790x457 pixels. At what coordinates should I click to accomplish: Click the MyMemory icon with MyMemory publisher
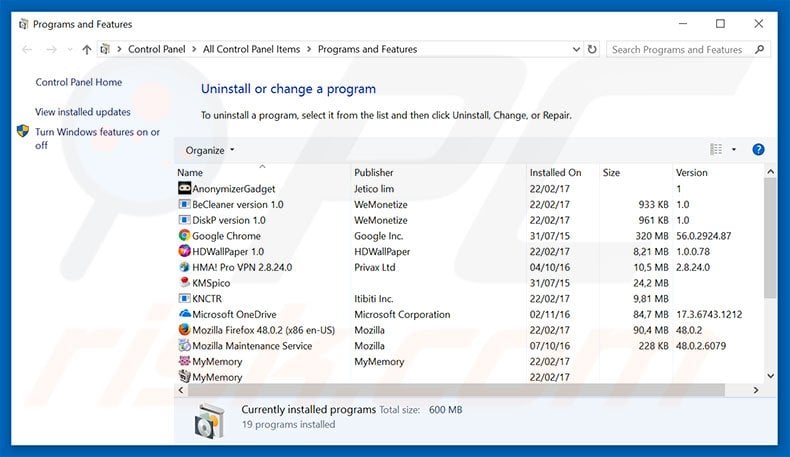point(184,361)
